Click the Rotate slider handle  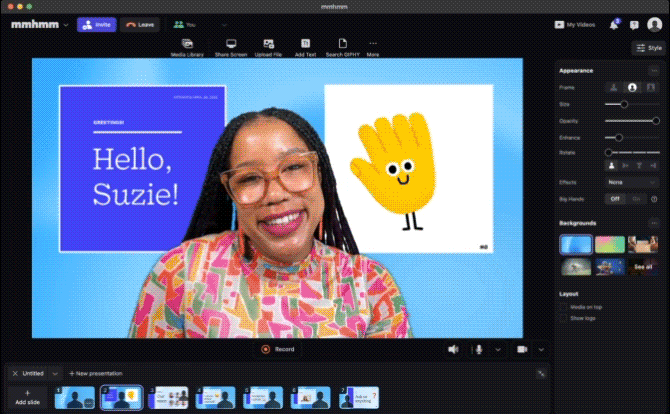coord(608,153)
